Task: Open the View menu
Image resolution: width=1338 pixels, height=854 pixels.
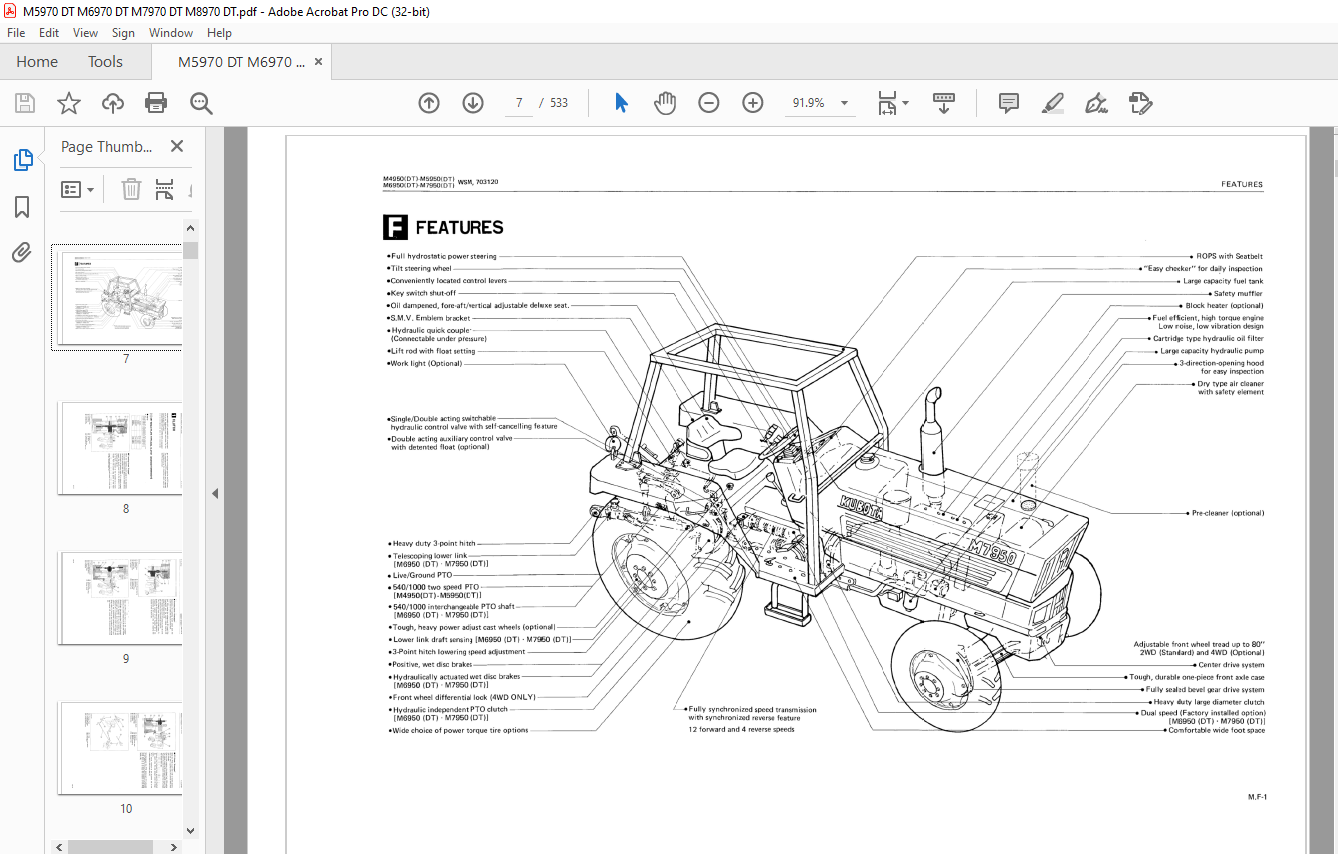Action: 85,33
